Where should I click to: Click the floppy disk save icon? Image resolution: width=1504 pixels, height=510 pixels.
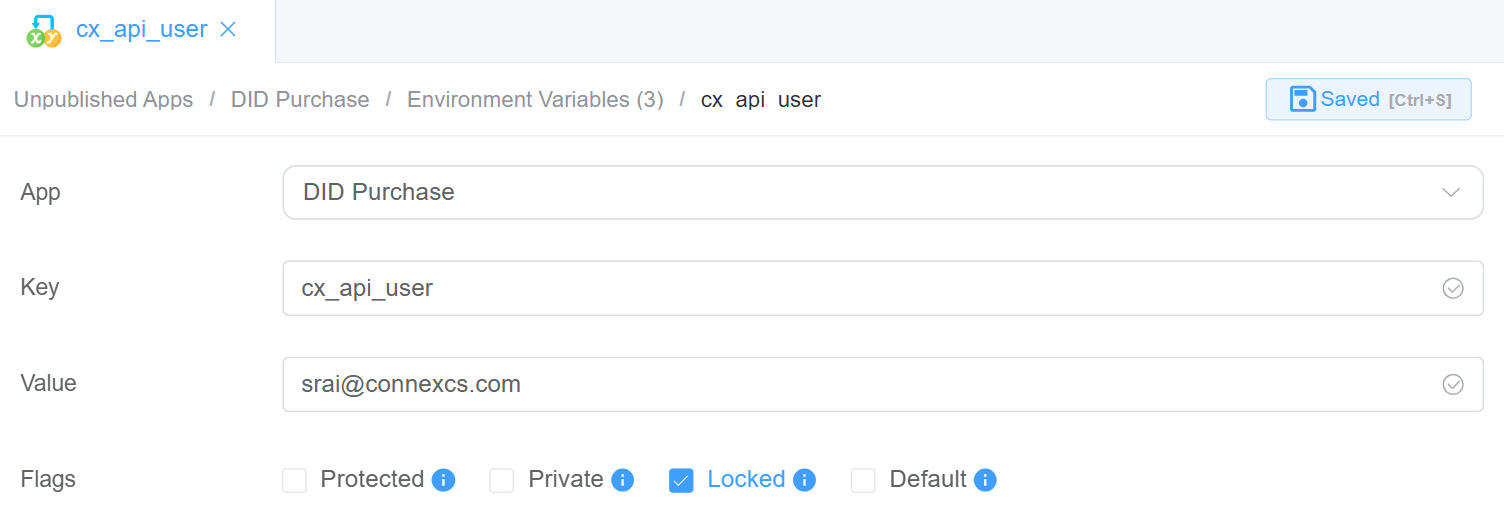(1302, 99)
